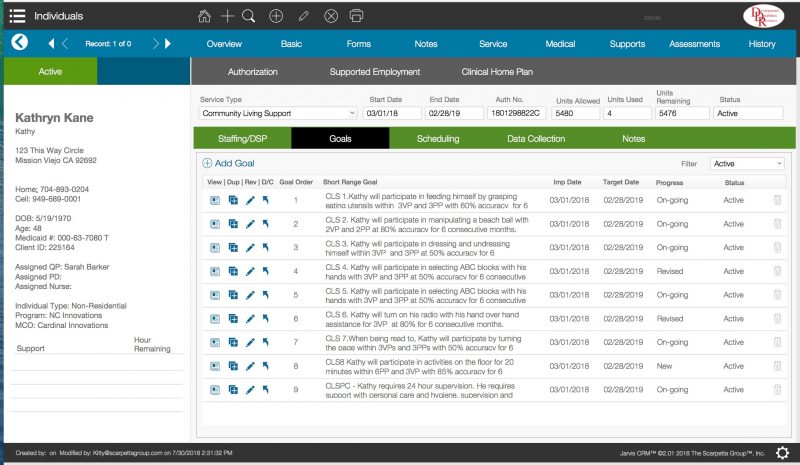Click the Goal Order column header
Image resolution: width=800 pixels, height=465 pixels.
click(x=296, y=182)
